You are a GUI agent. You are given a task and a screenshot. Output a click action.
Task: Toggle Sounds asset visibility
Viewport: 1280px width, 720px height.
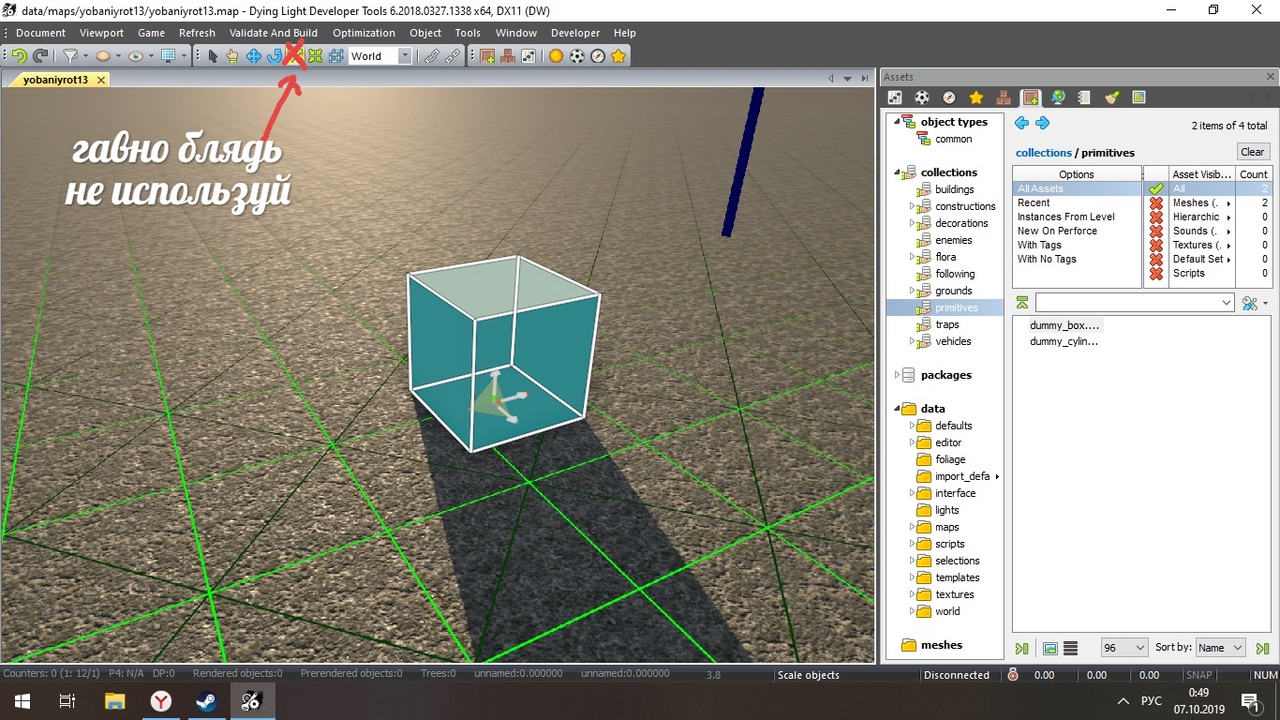tap(1156, 231)
